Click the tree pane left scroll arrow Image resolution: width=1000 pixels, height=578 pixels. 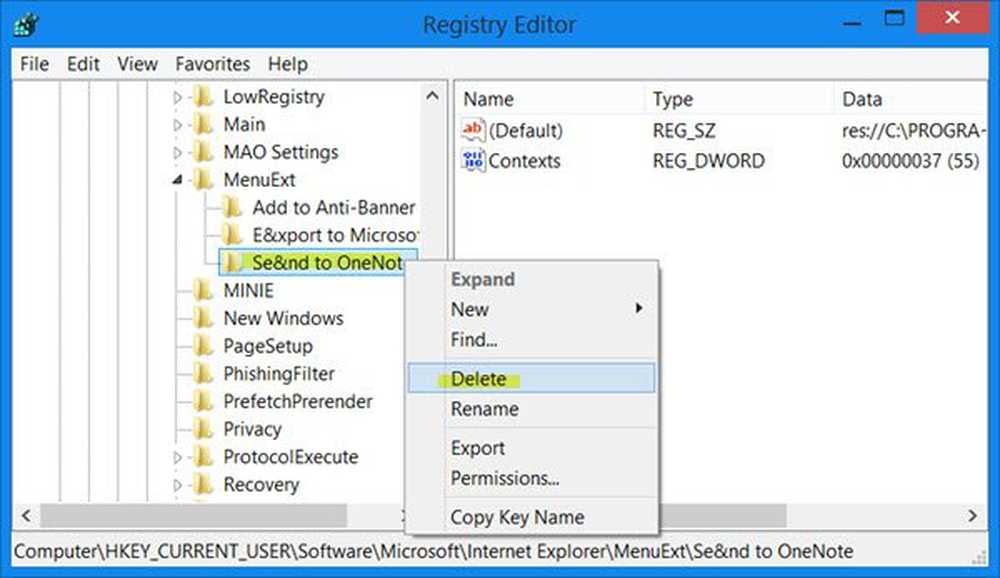(26, 515)
